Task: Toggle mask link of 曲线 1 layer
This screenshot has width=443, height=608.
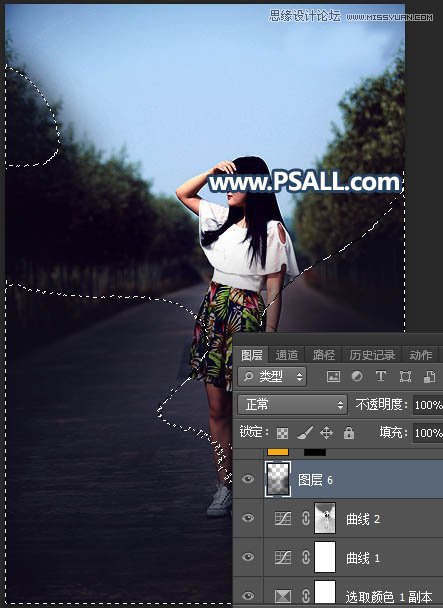Action: point(306,557)
